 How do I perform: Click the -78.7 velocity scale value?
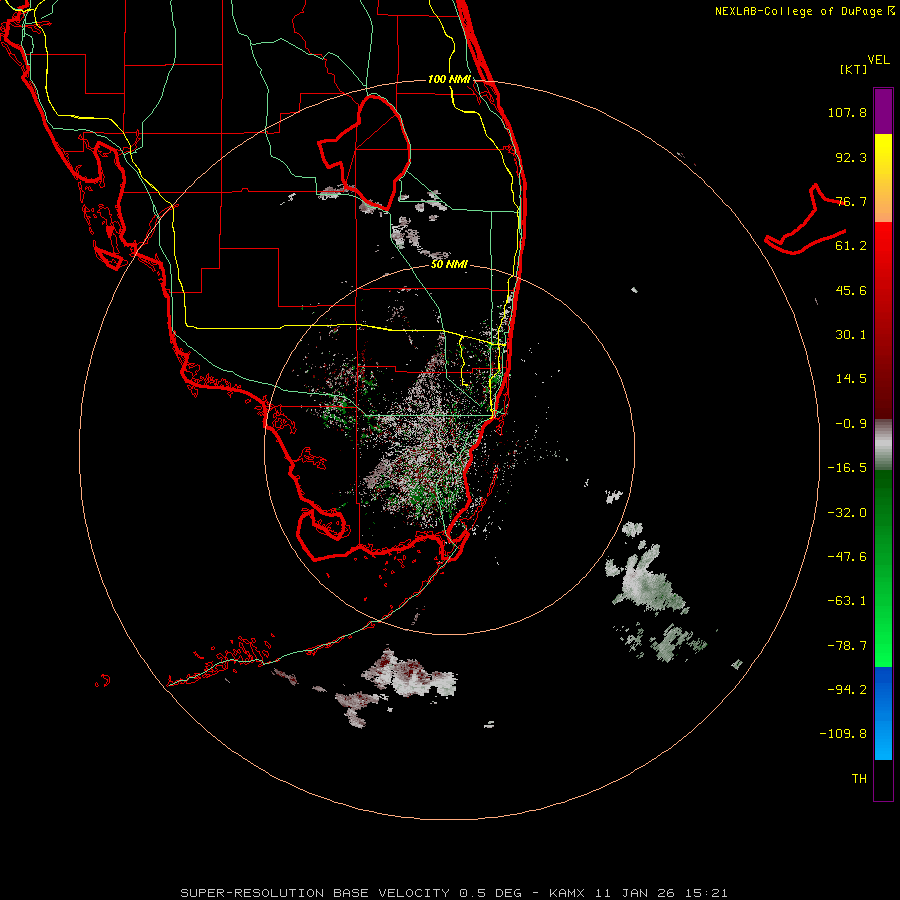click(847, 646)
